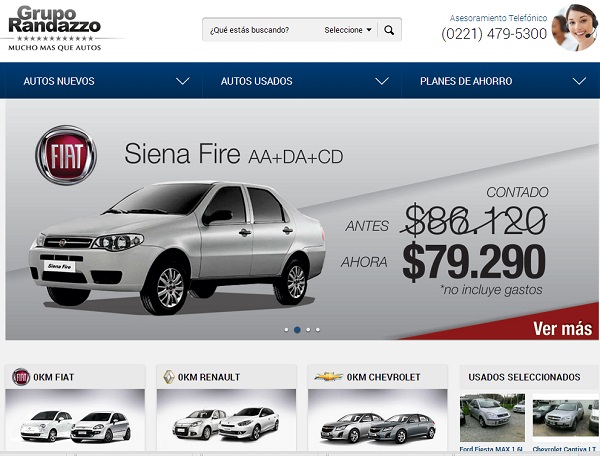Expand the Planes de Ahorro chevron
Viewport: 600px width, 456px height.
(579, 81)
